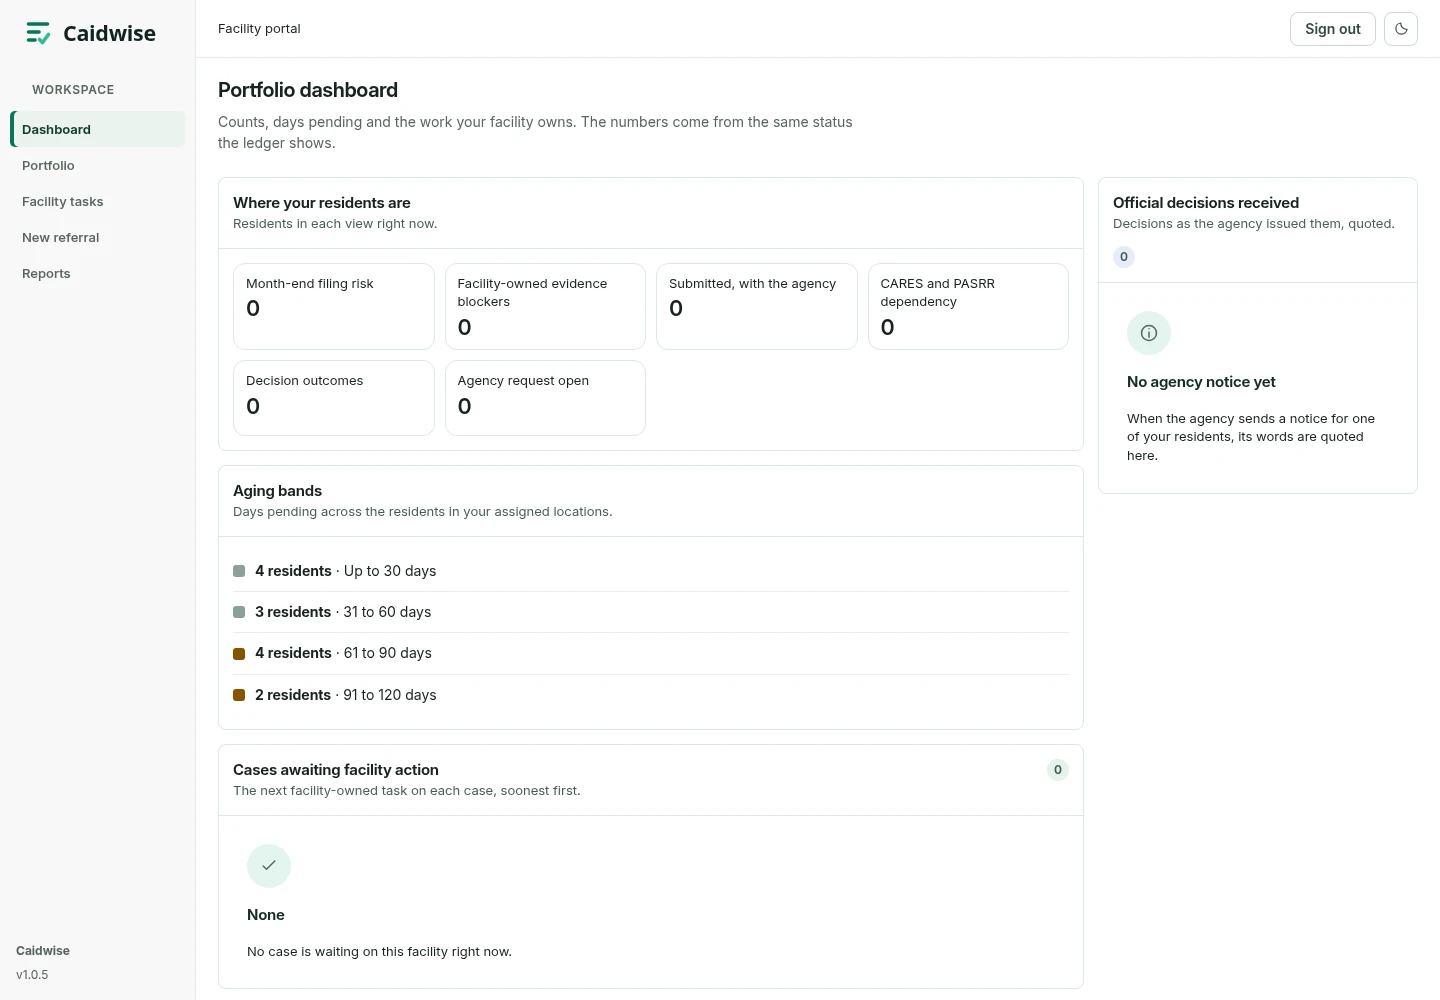
Task: Click the Official decisions received count badge
Action: (1124, 257)
